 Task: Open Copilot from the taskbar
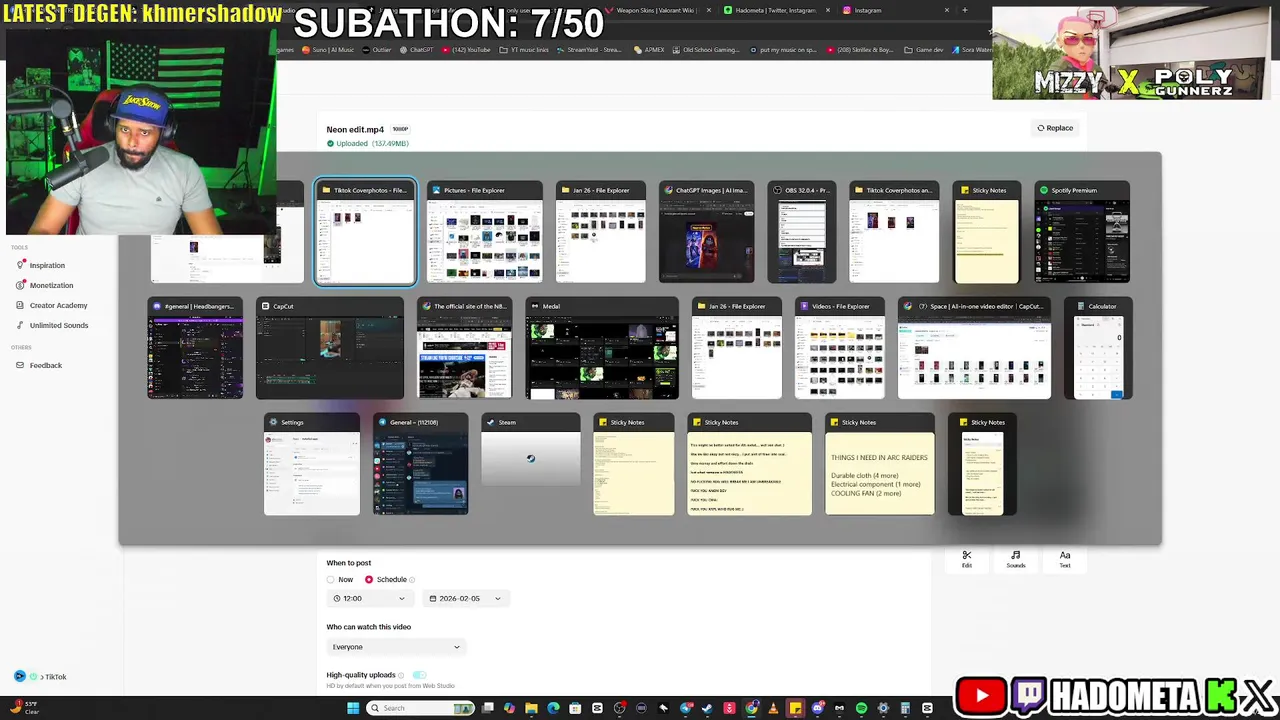coord(509,708)
